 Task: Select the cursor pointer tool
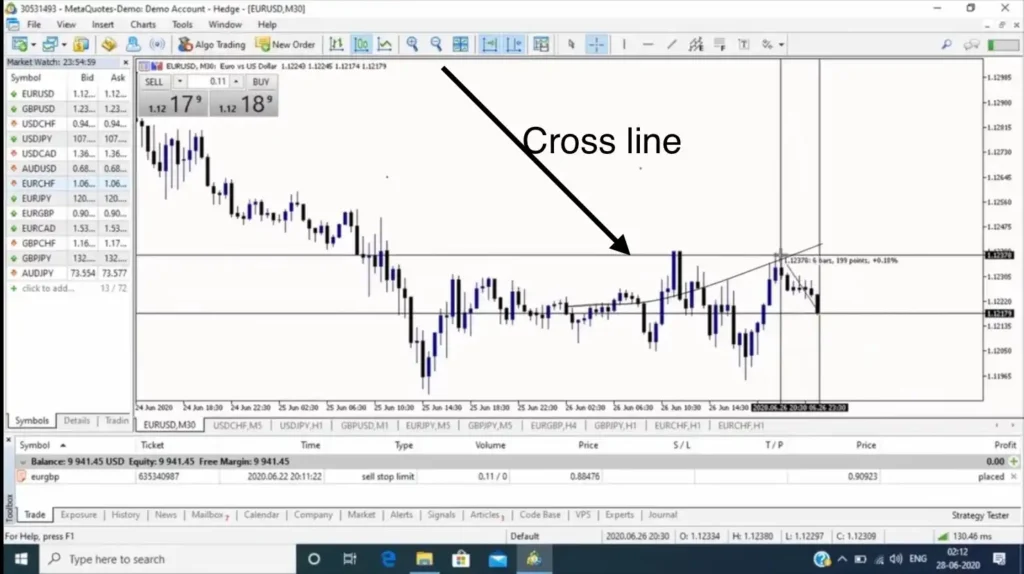pyautogui.click(x=571, y=44)
